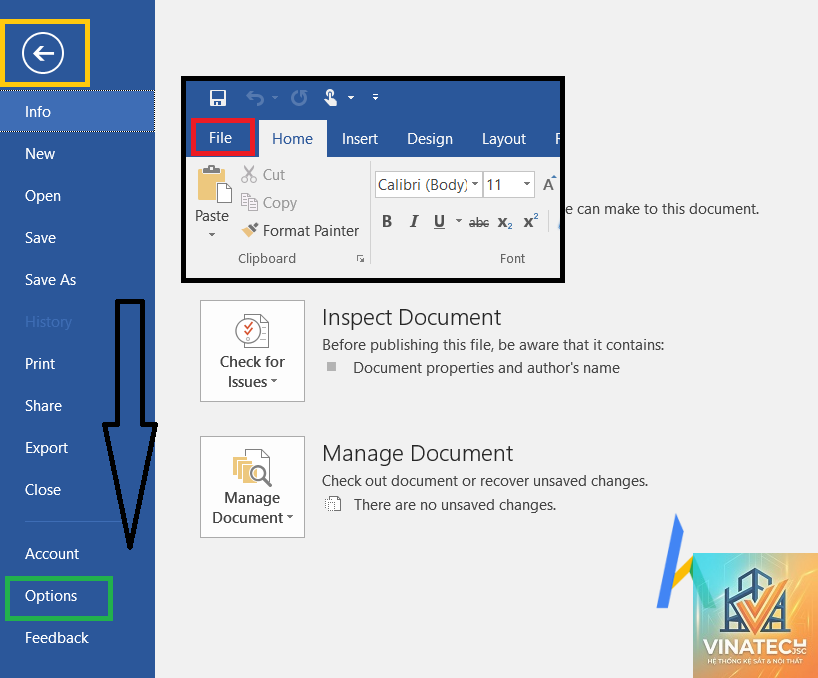This screenshot has height=678, width=818.
Task: Click the Paste clipboard icon
Action: (214, 184)
